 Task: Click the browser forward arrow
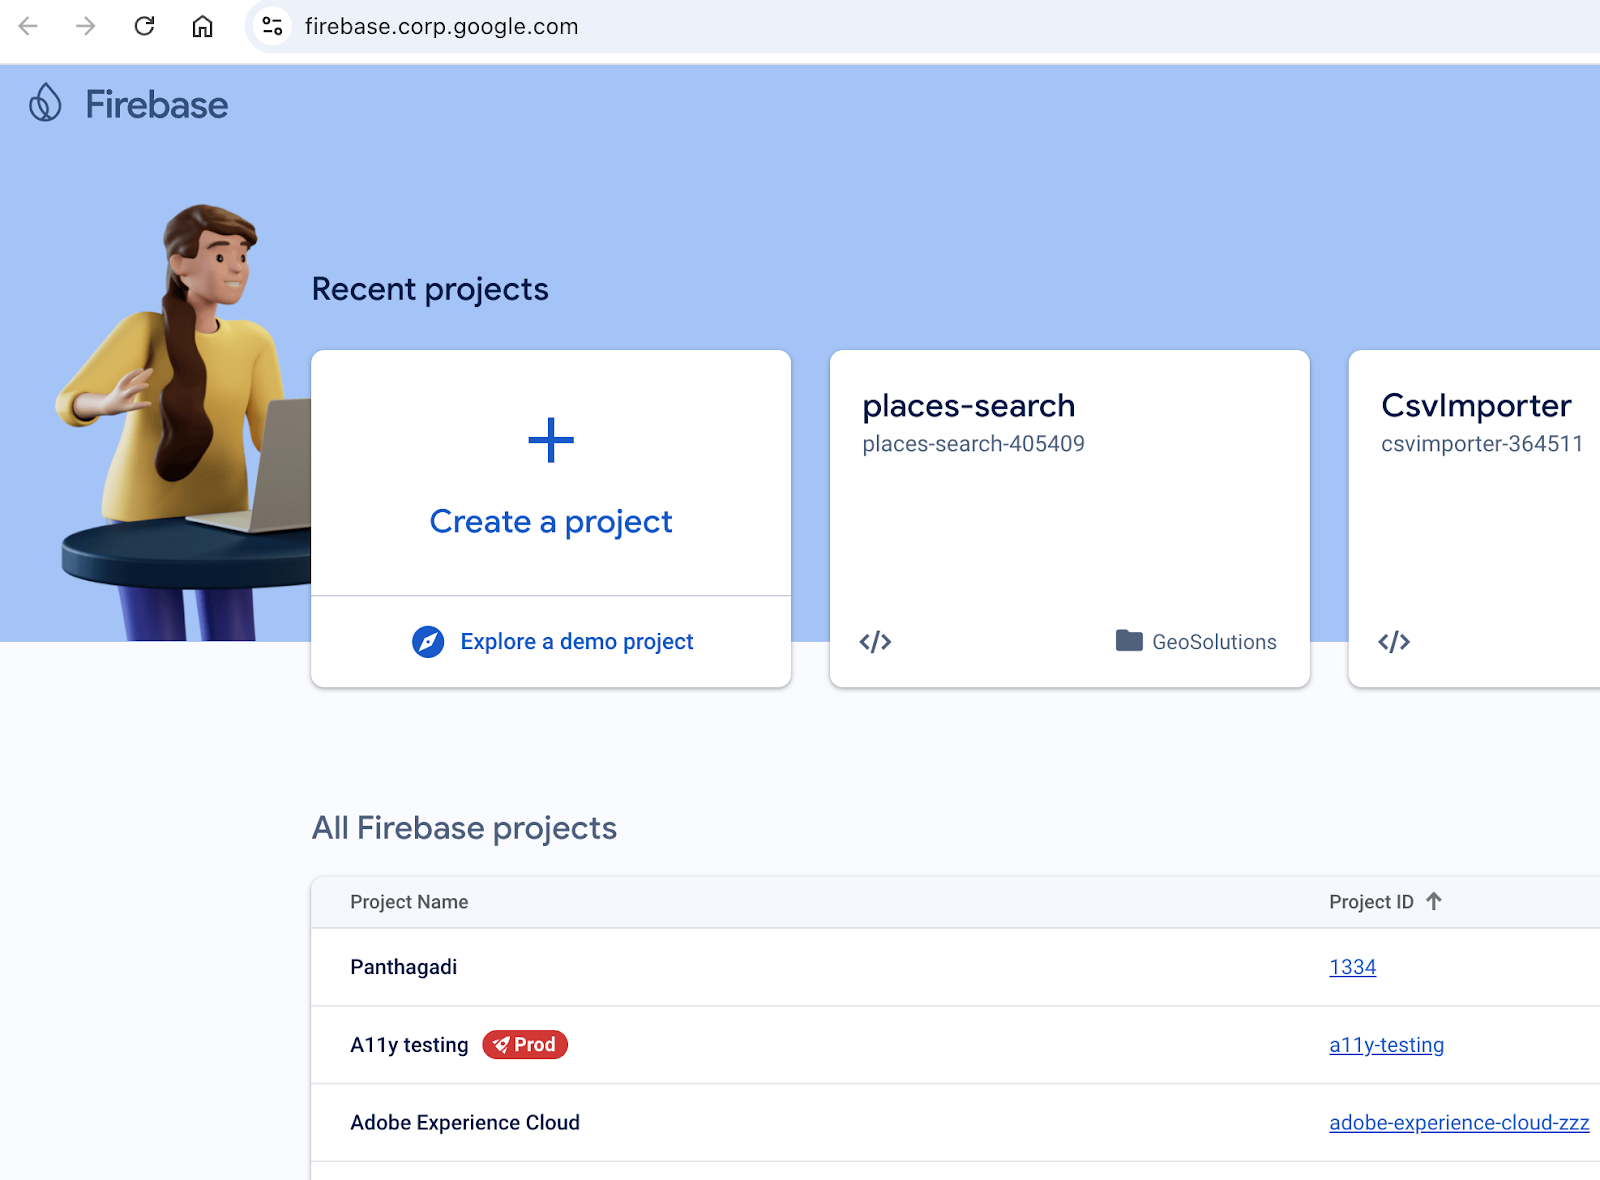coord(86,26)
